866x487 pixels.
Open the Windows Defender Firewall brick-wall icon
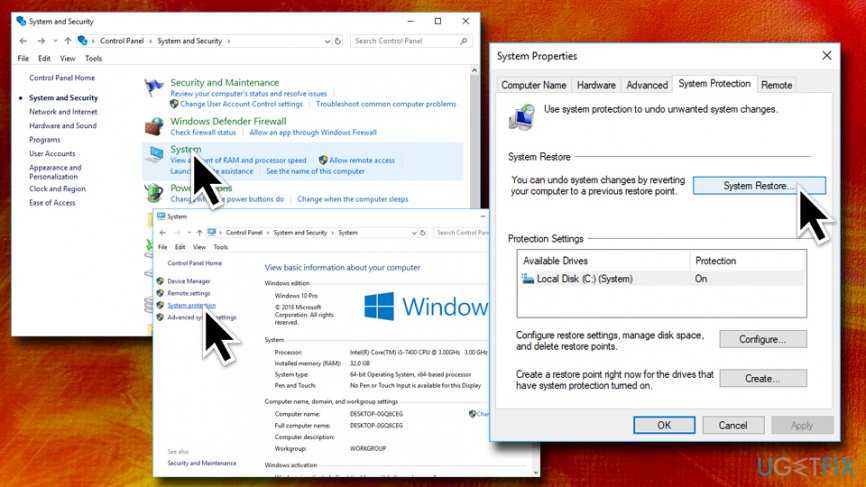point(154,126)
